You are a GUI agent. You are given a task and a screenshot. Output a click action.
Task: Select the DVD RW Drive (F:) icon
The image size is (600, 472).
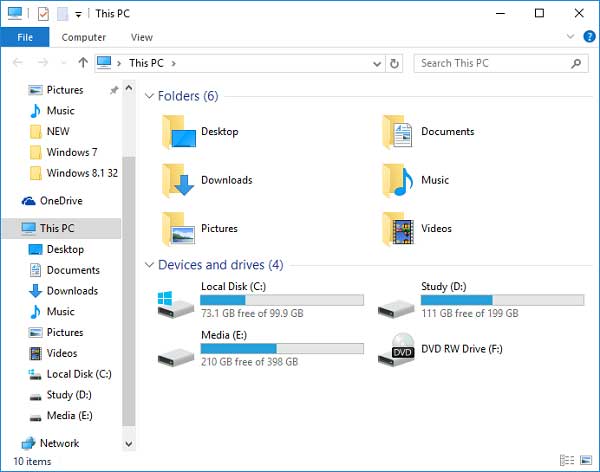(396, 350)
